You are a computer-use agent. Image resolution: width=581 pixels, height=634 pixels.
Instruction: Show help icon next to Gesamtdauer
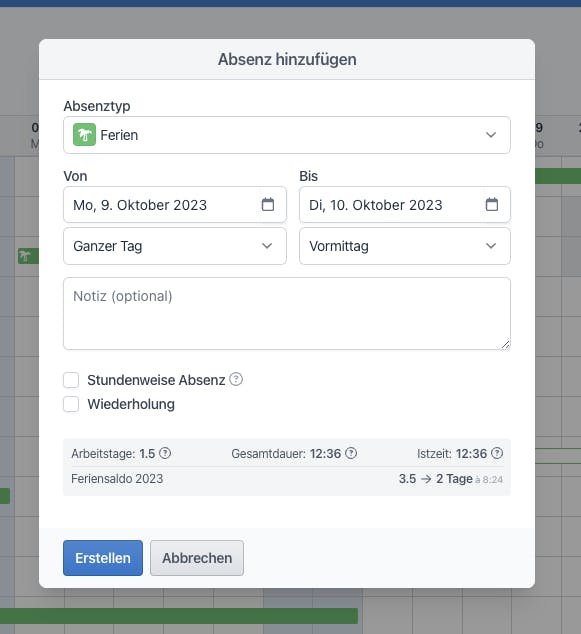[x=351, y=453]
